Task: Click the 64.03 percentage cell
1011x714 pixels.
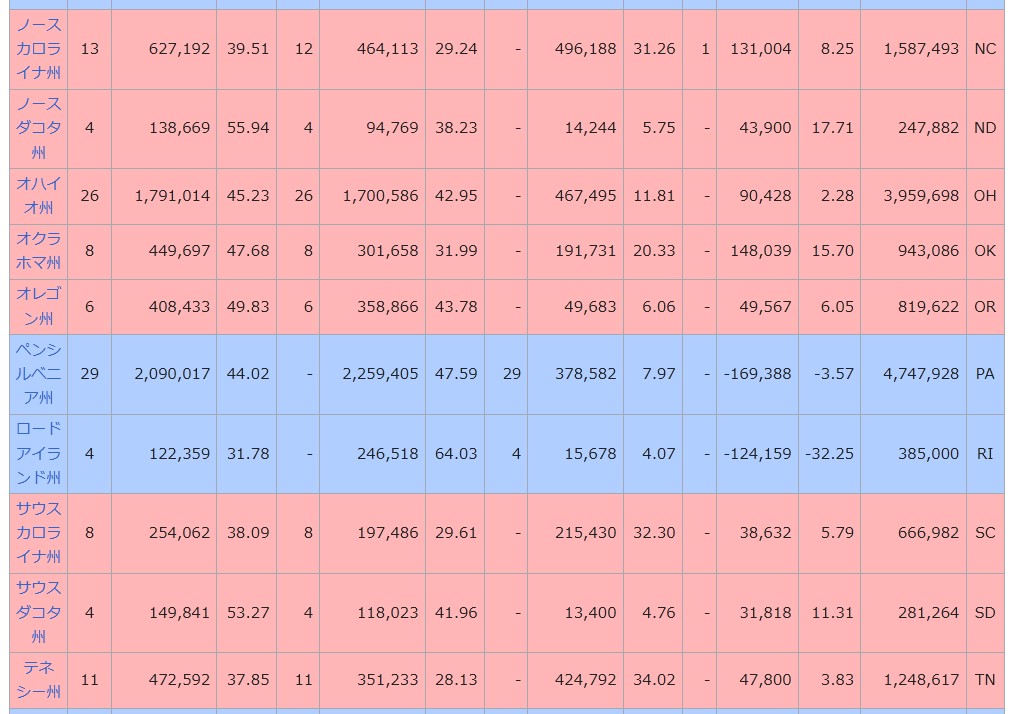Action: (x=455, y=453)
